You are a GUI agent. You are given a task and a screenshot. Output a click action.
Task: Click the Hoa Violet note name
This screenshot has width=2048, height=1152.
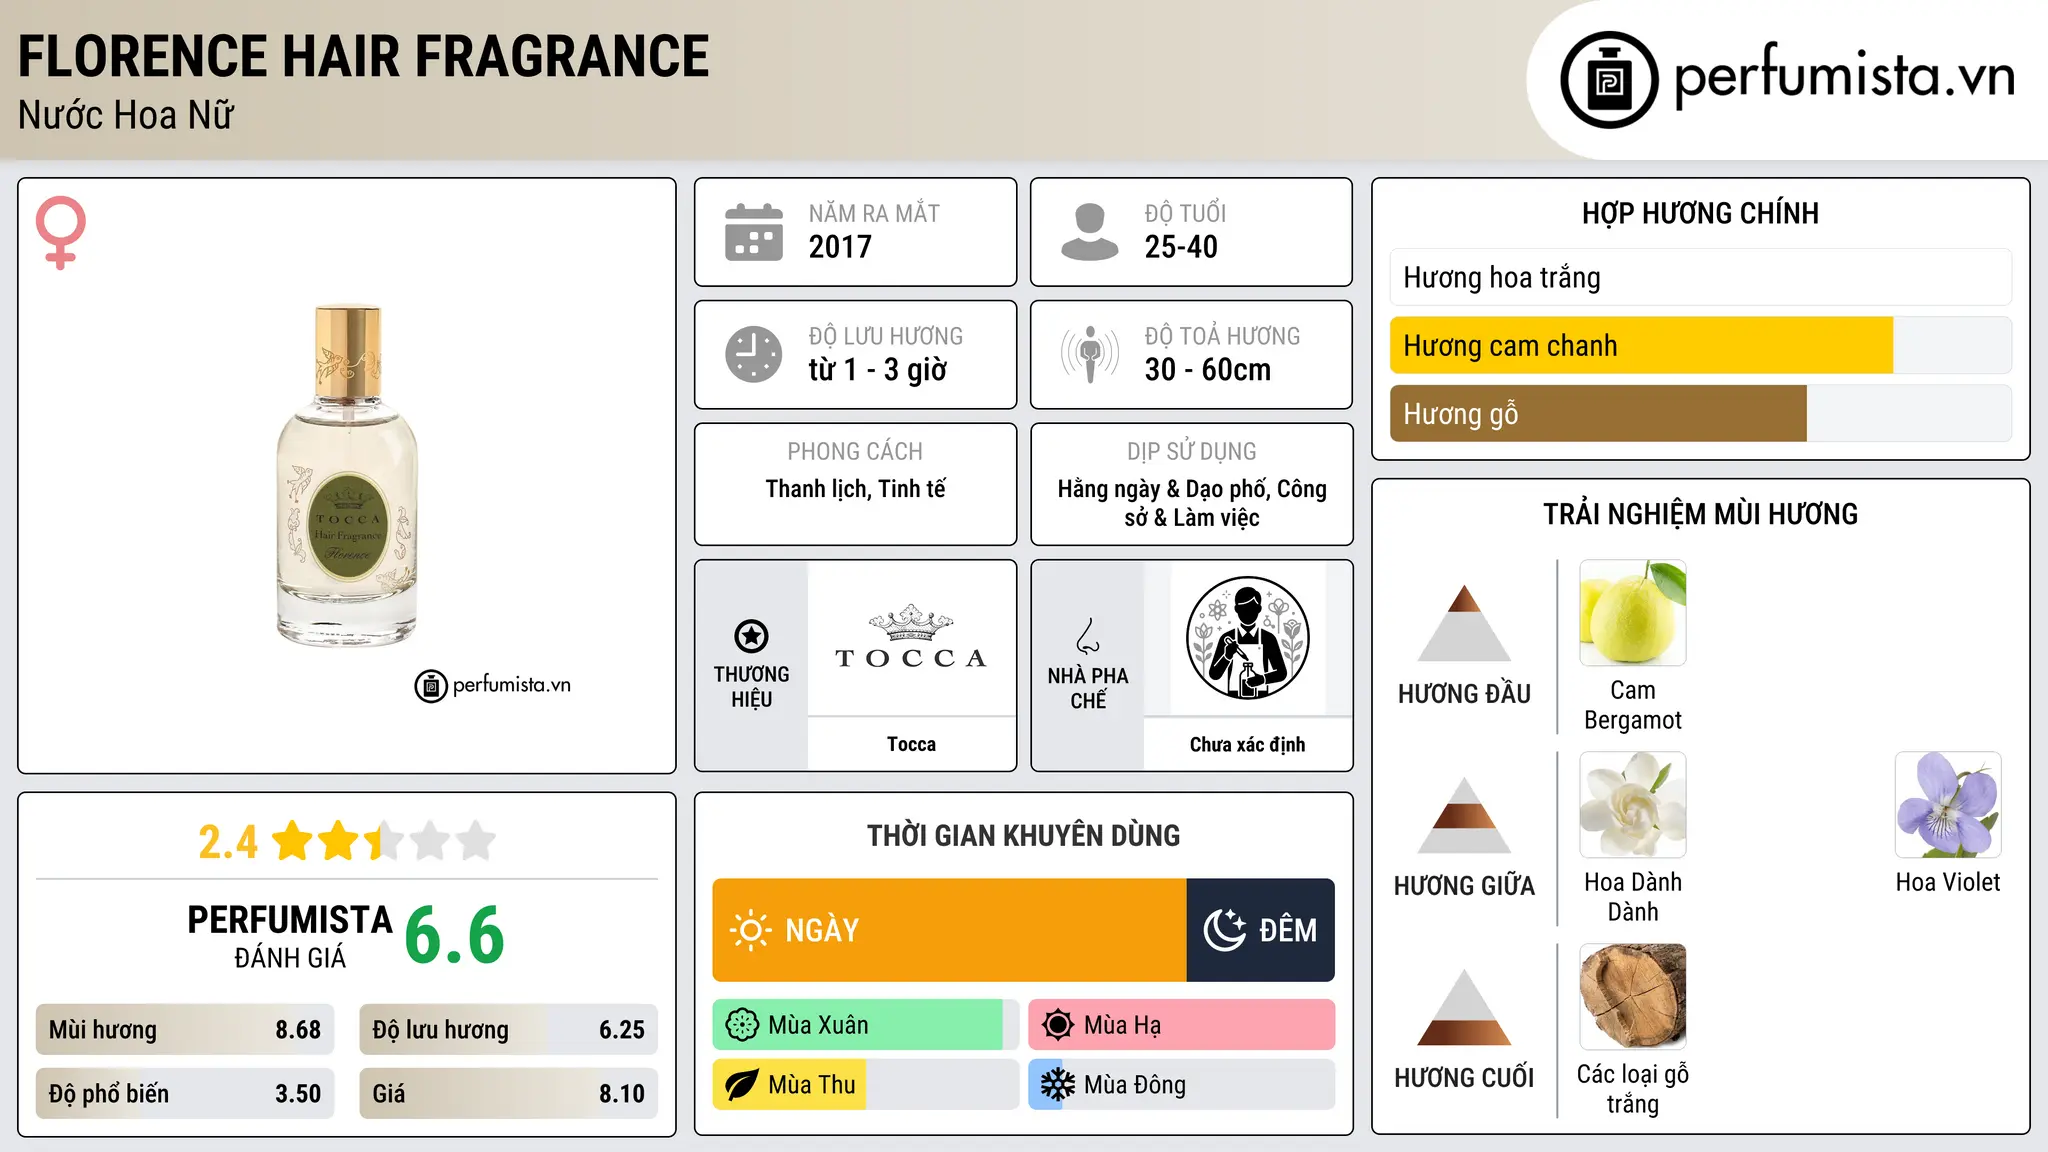tap(1948, 882)
